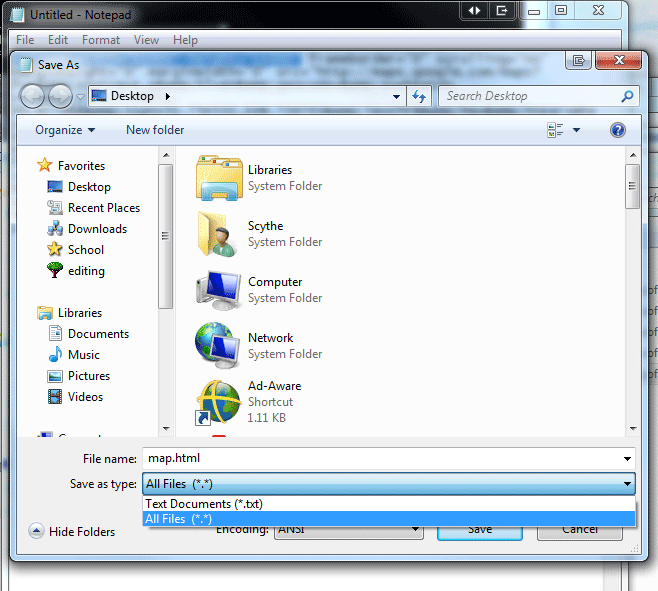The image size is (658, 591).
Task: Expand the Desktop breadcrumb arrow
Action: pyautogui.click(x=168, y=97)
